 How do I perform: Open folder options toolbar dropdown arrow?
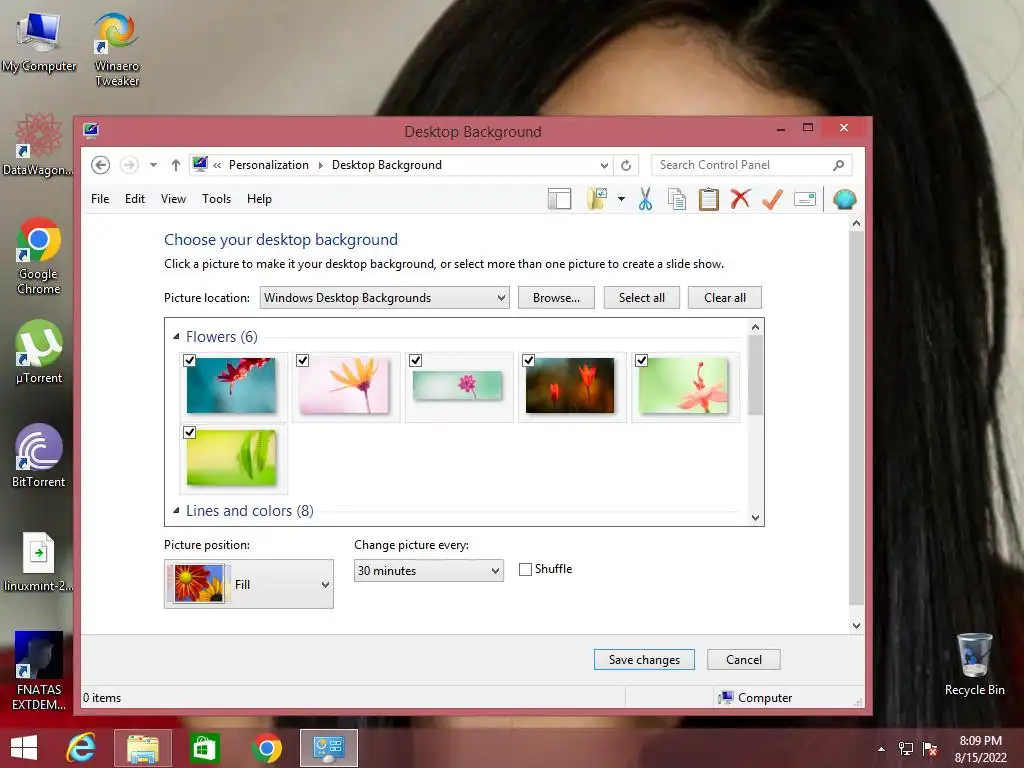(x=621, y=199)
